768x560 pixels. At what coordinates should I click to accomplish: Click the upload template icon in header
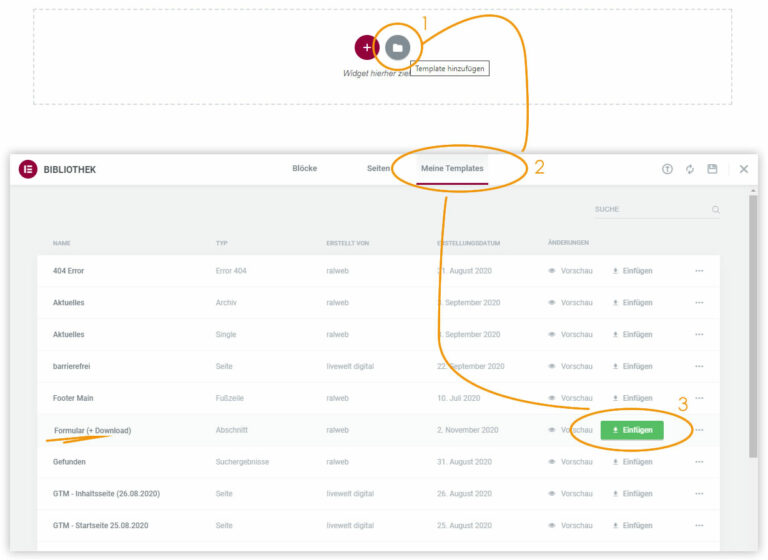pyautogui.click(x=667, y=169)
